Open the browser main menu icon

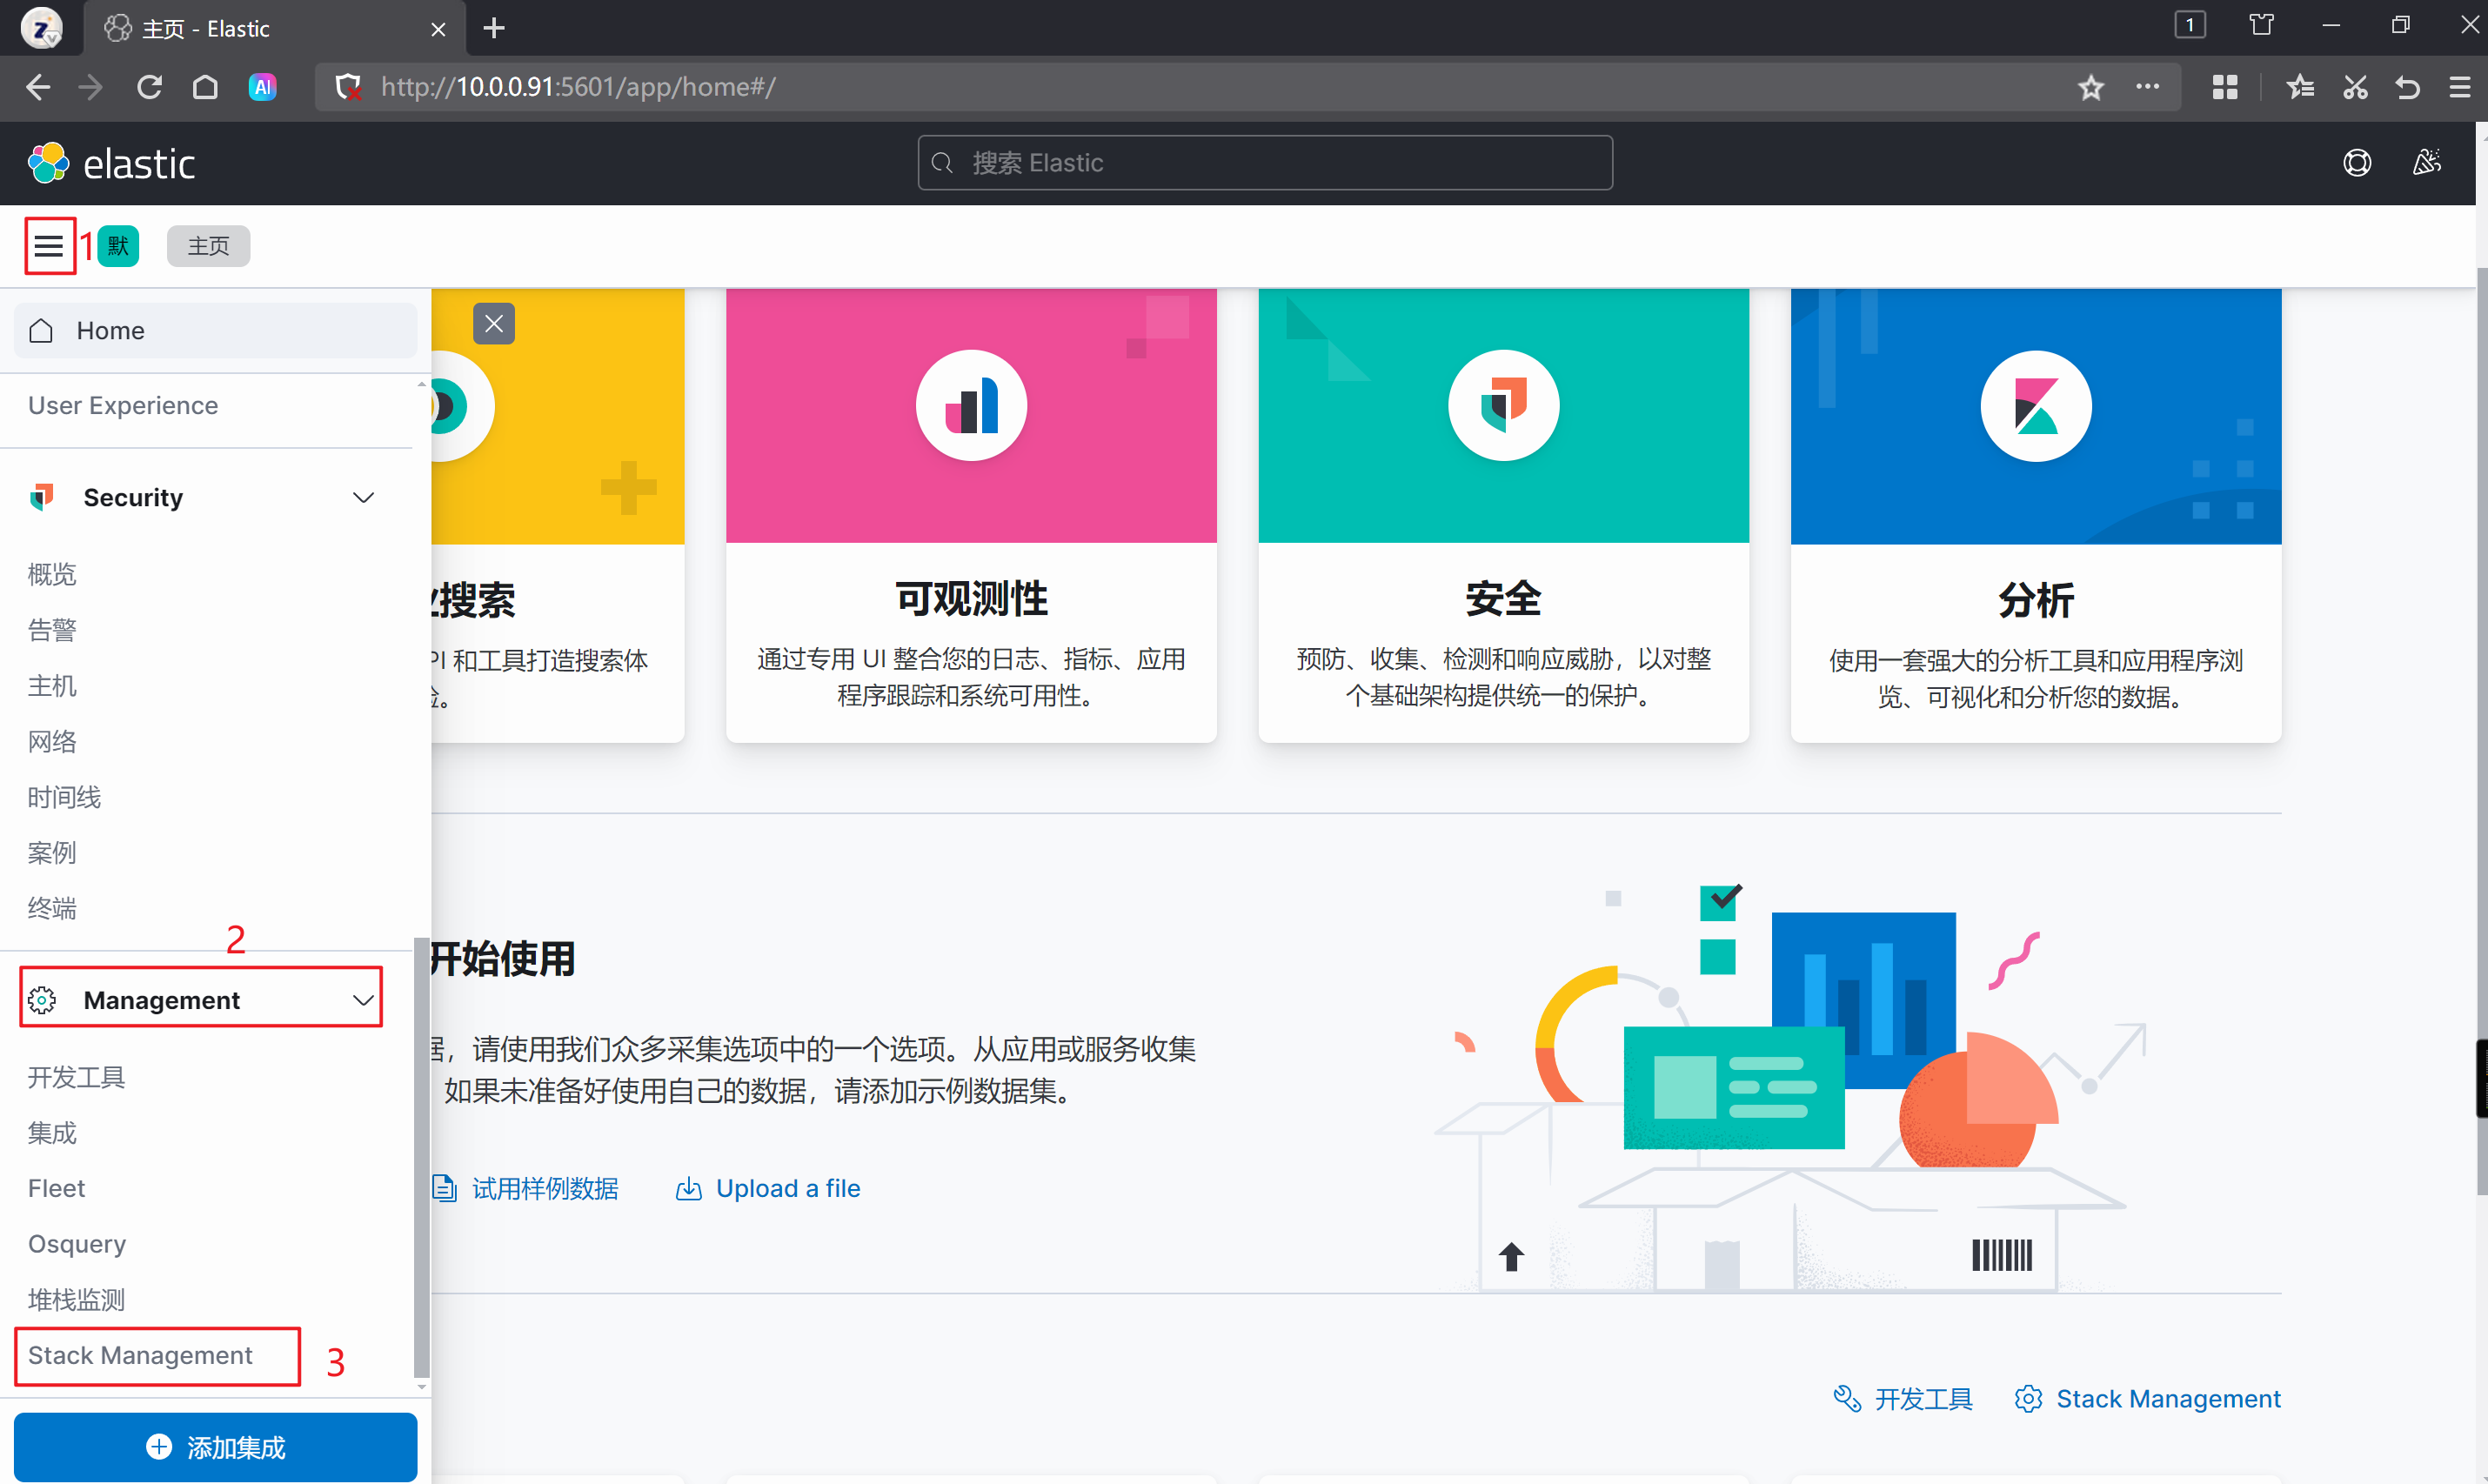tap(2460, 87)
